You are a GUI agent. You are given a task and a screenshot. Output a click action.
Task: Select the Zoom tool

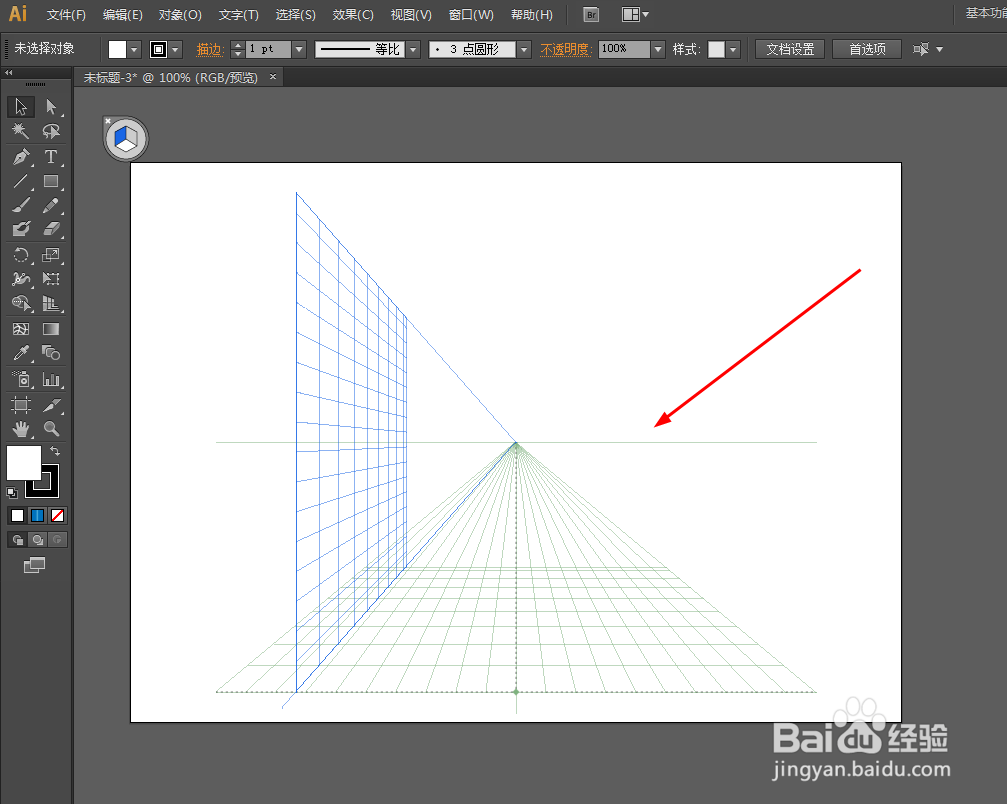tap(51, 428)
